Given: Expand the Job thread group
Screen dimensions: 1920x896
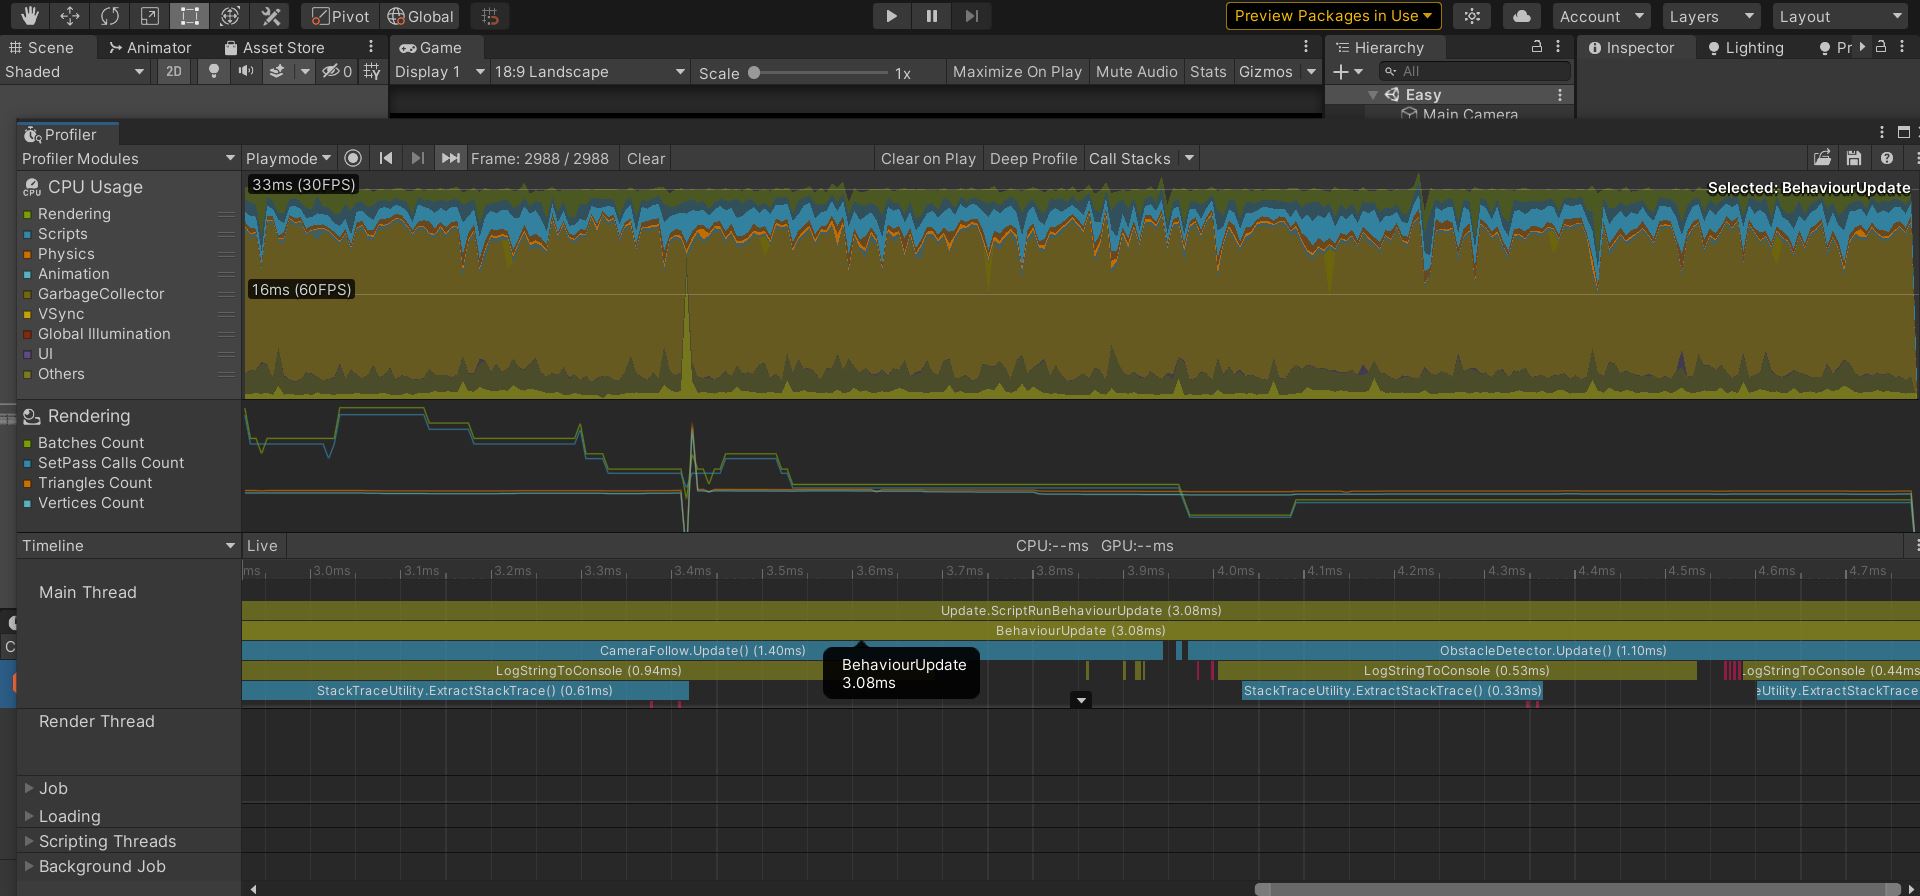Looking at the screenshot, I should click(29, 788).
